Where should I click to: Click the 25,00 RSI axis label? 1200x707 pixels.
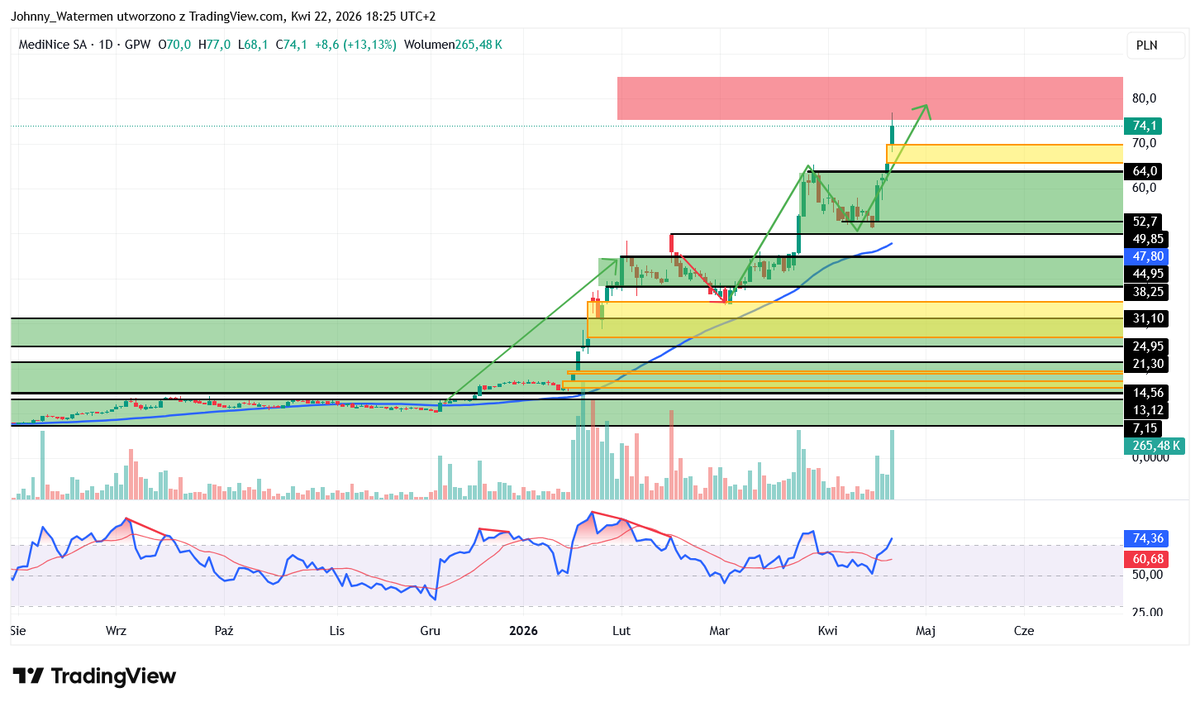(1147, 612)
